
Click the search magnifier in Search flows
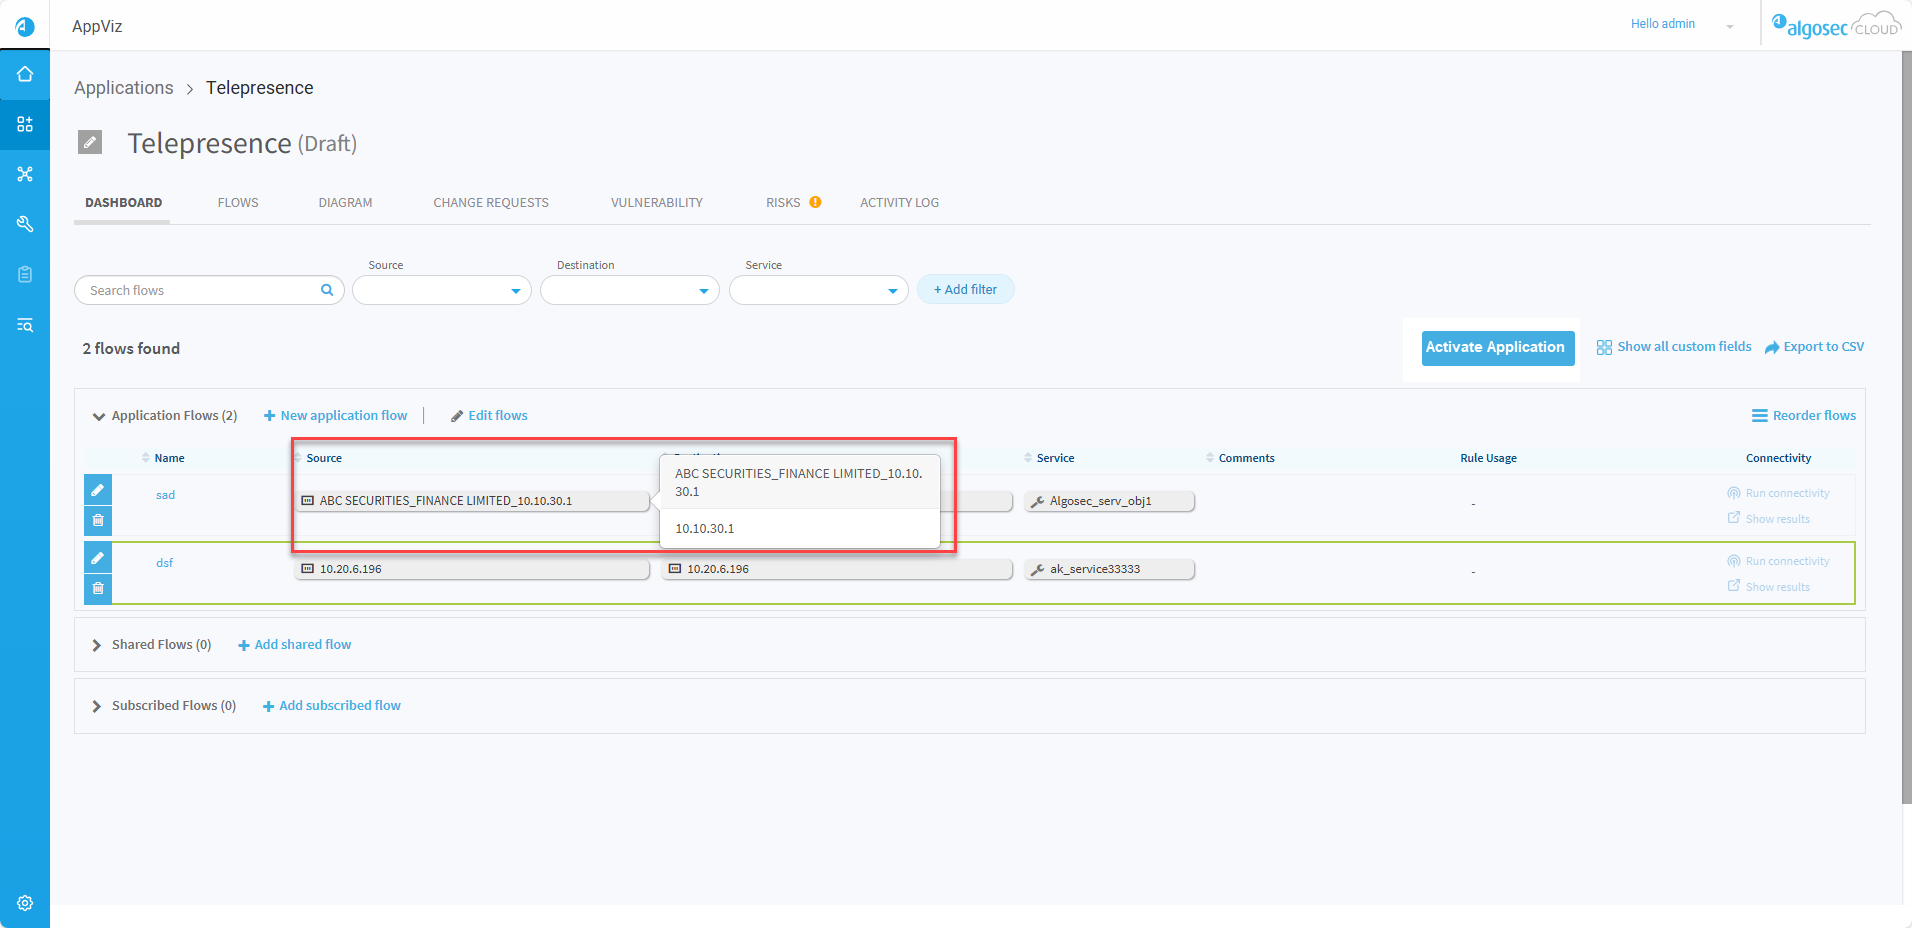pyautogui.click(x=327, y=290)
